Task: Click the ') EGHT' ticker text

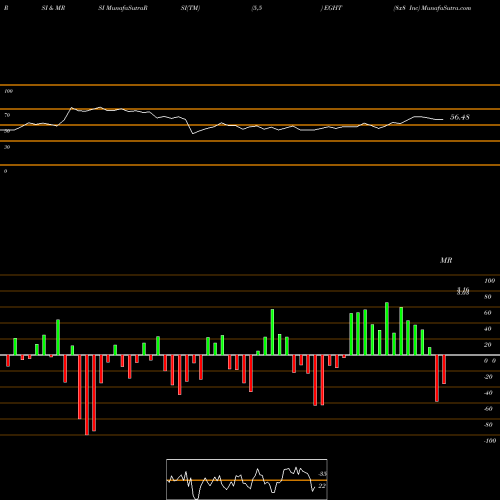Action: point(331,8)
